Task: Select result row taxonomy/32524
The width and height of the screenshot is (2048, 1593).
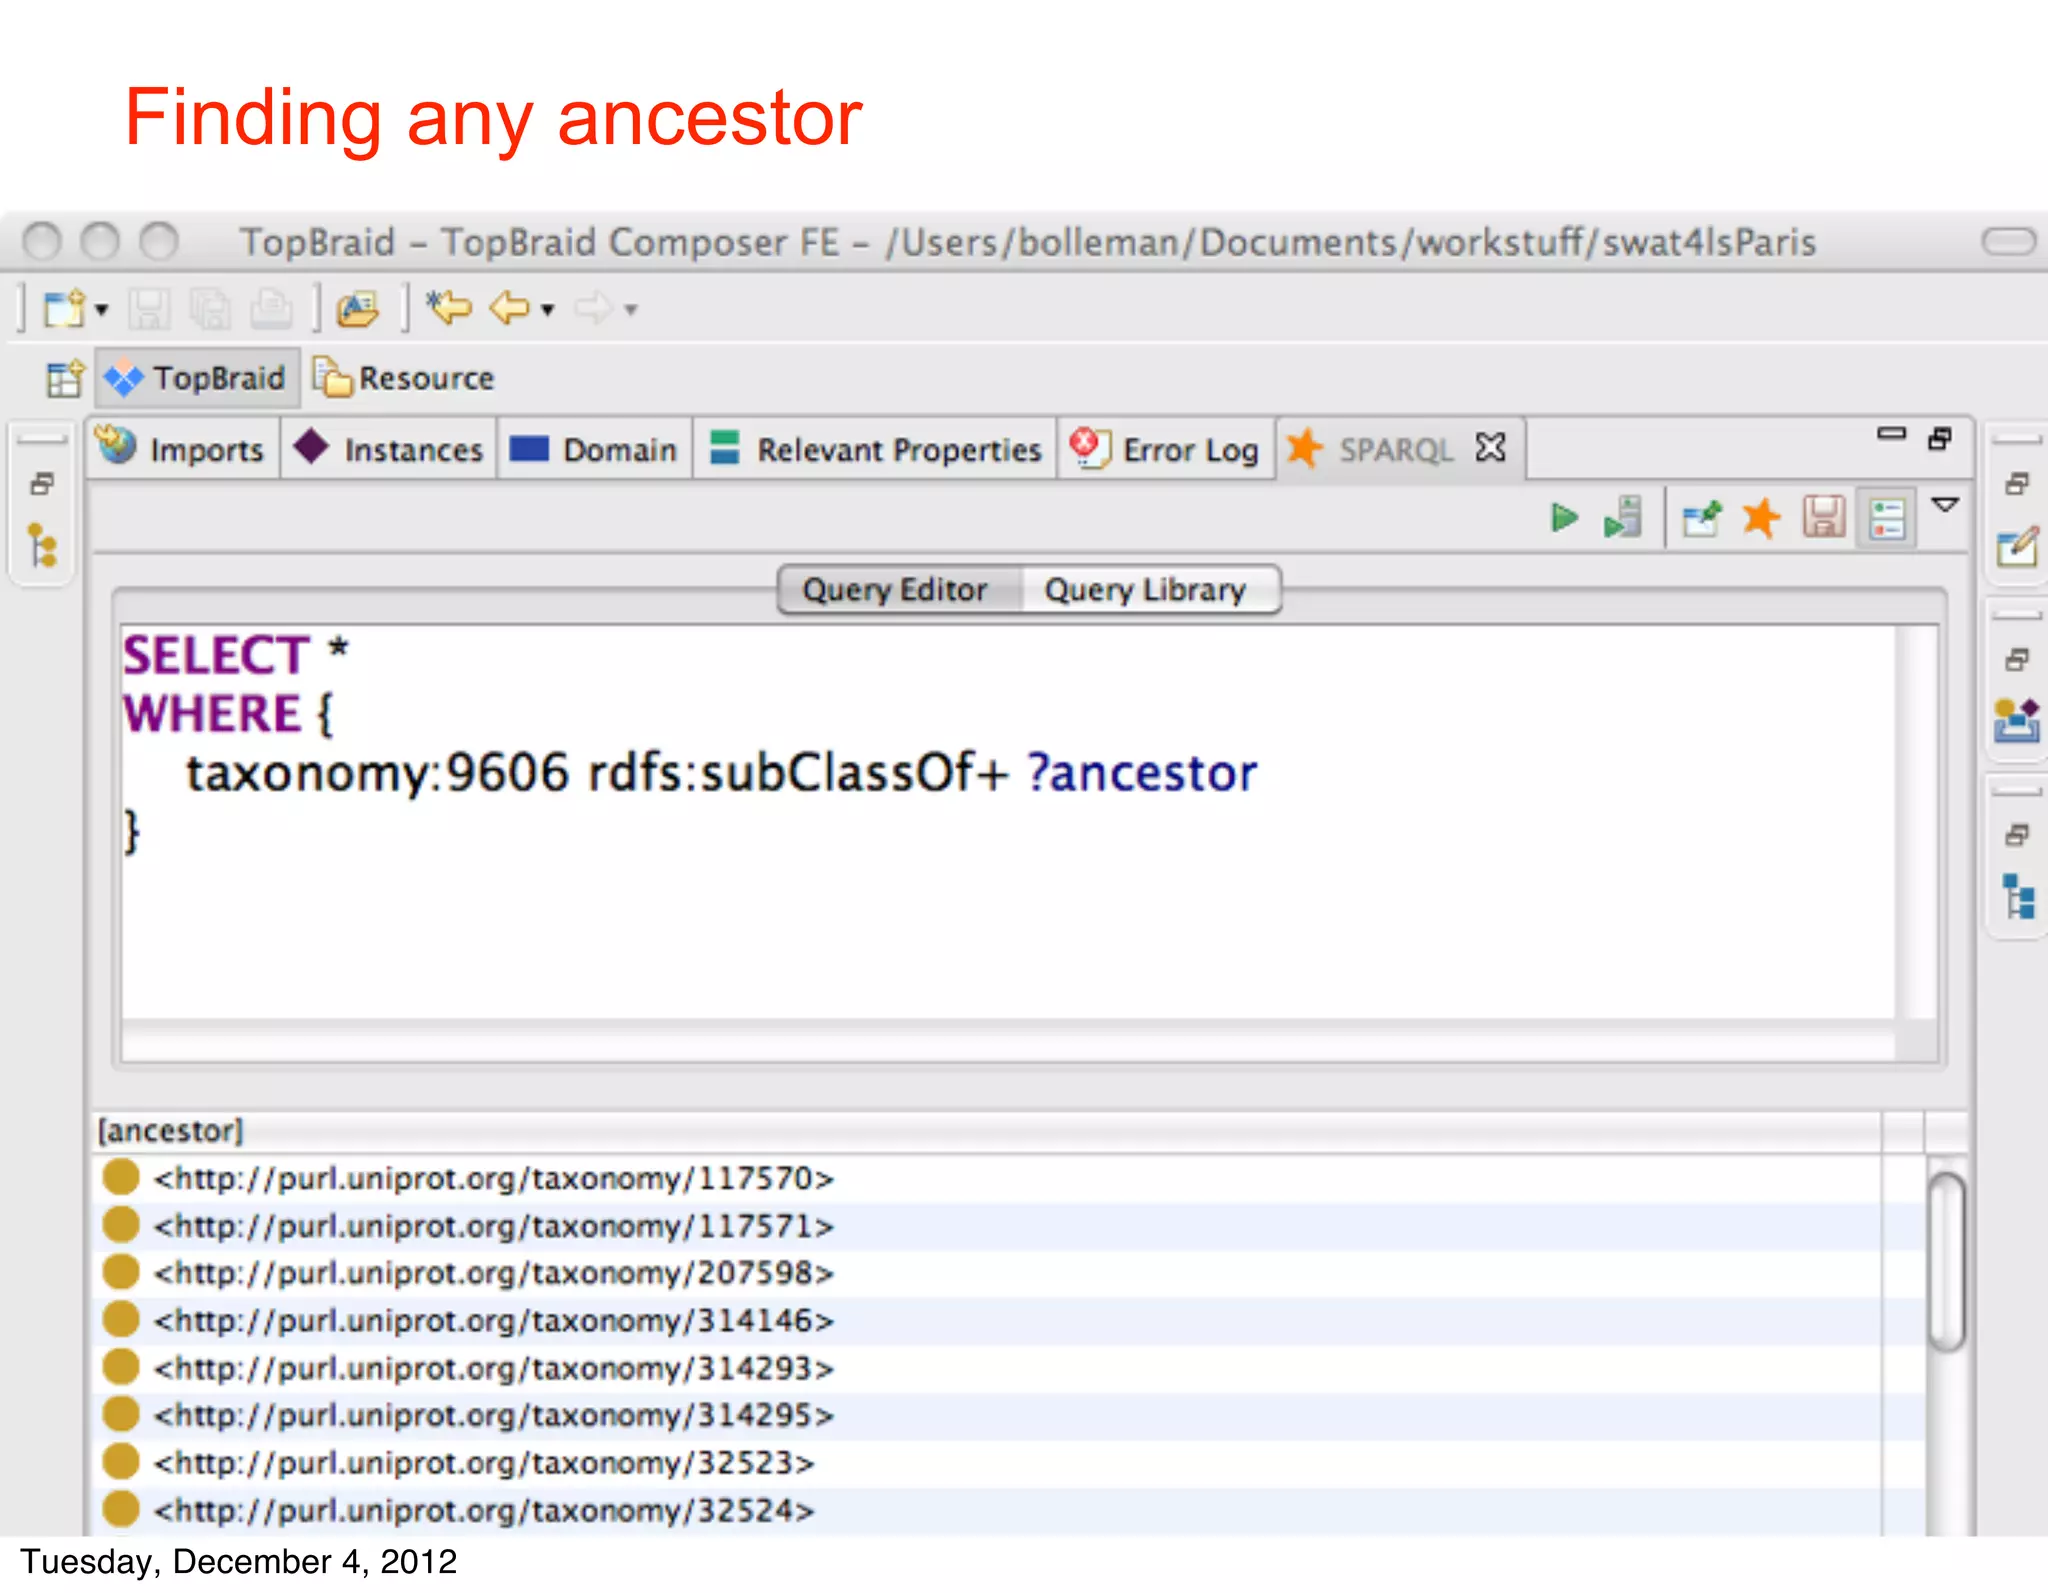Action: coord(1010,1510)
